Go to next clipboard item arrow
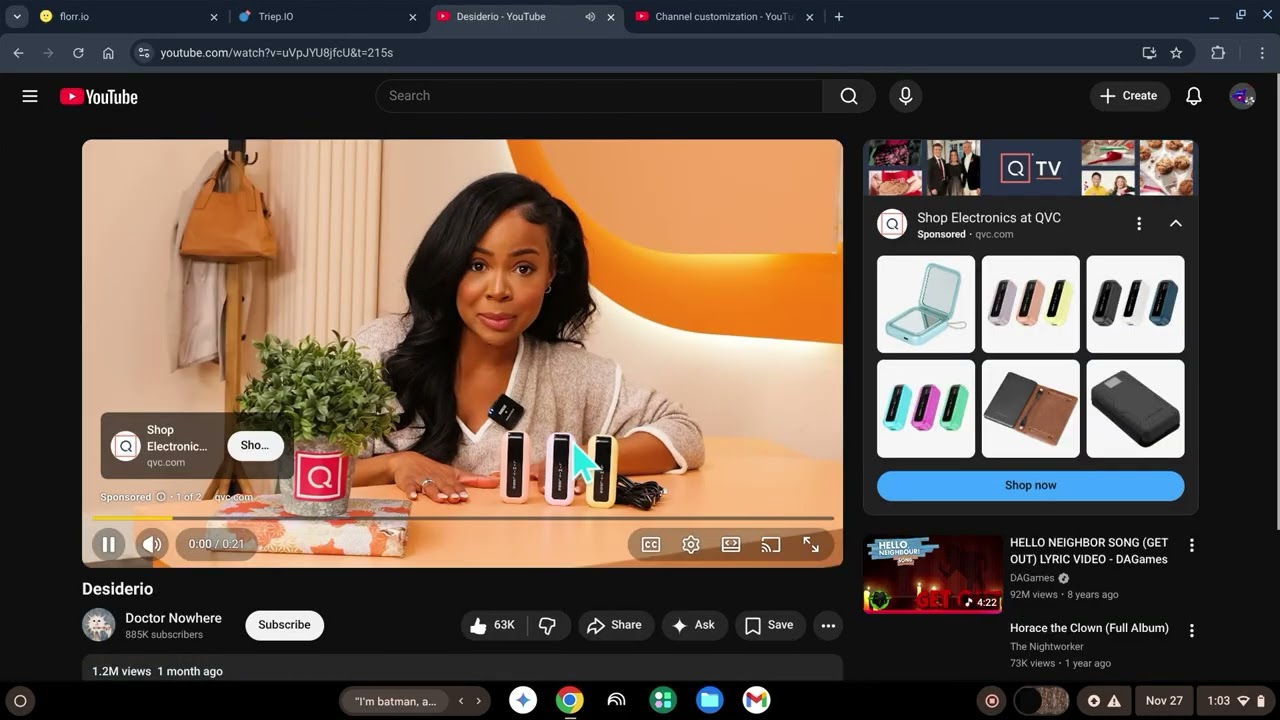Viewport: 1280px width, 720px height. 478,701
